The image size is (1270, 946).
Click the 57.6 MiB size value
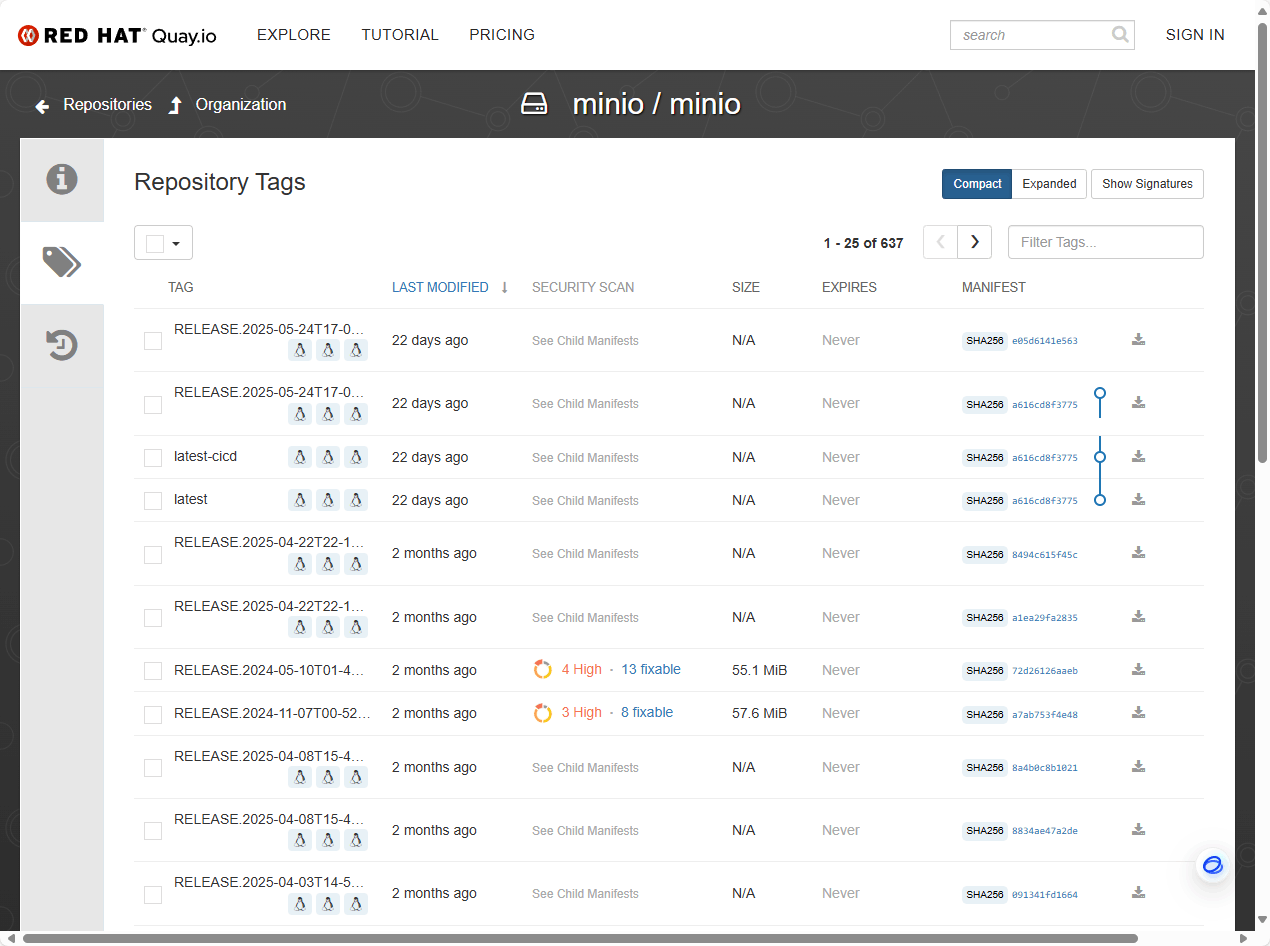[x=760, y=713]
